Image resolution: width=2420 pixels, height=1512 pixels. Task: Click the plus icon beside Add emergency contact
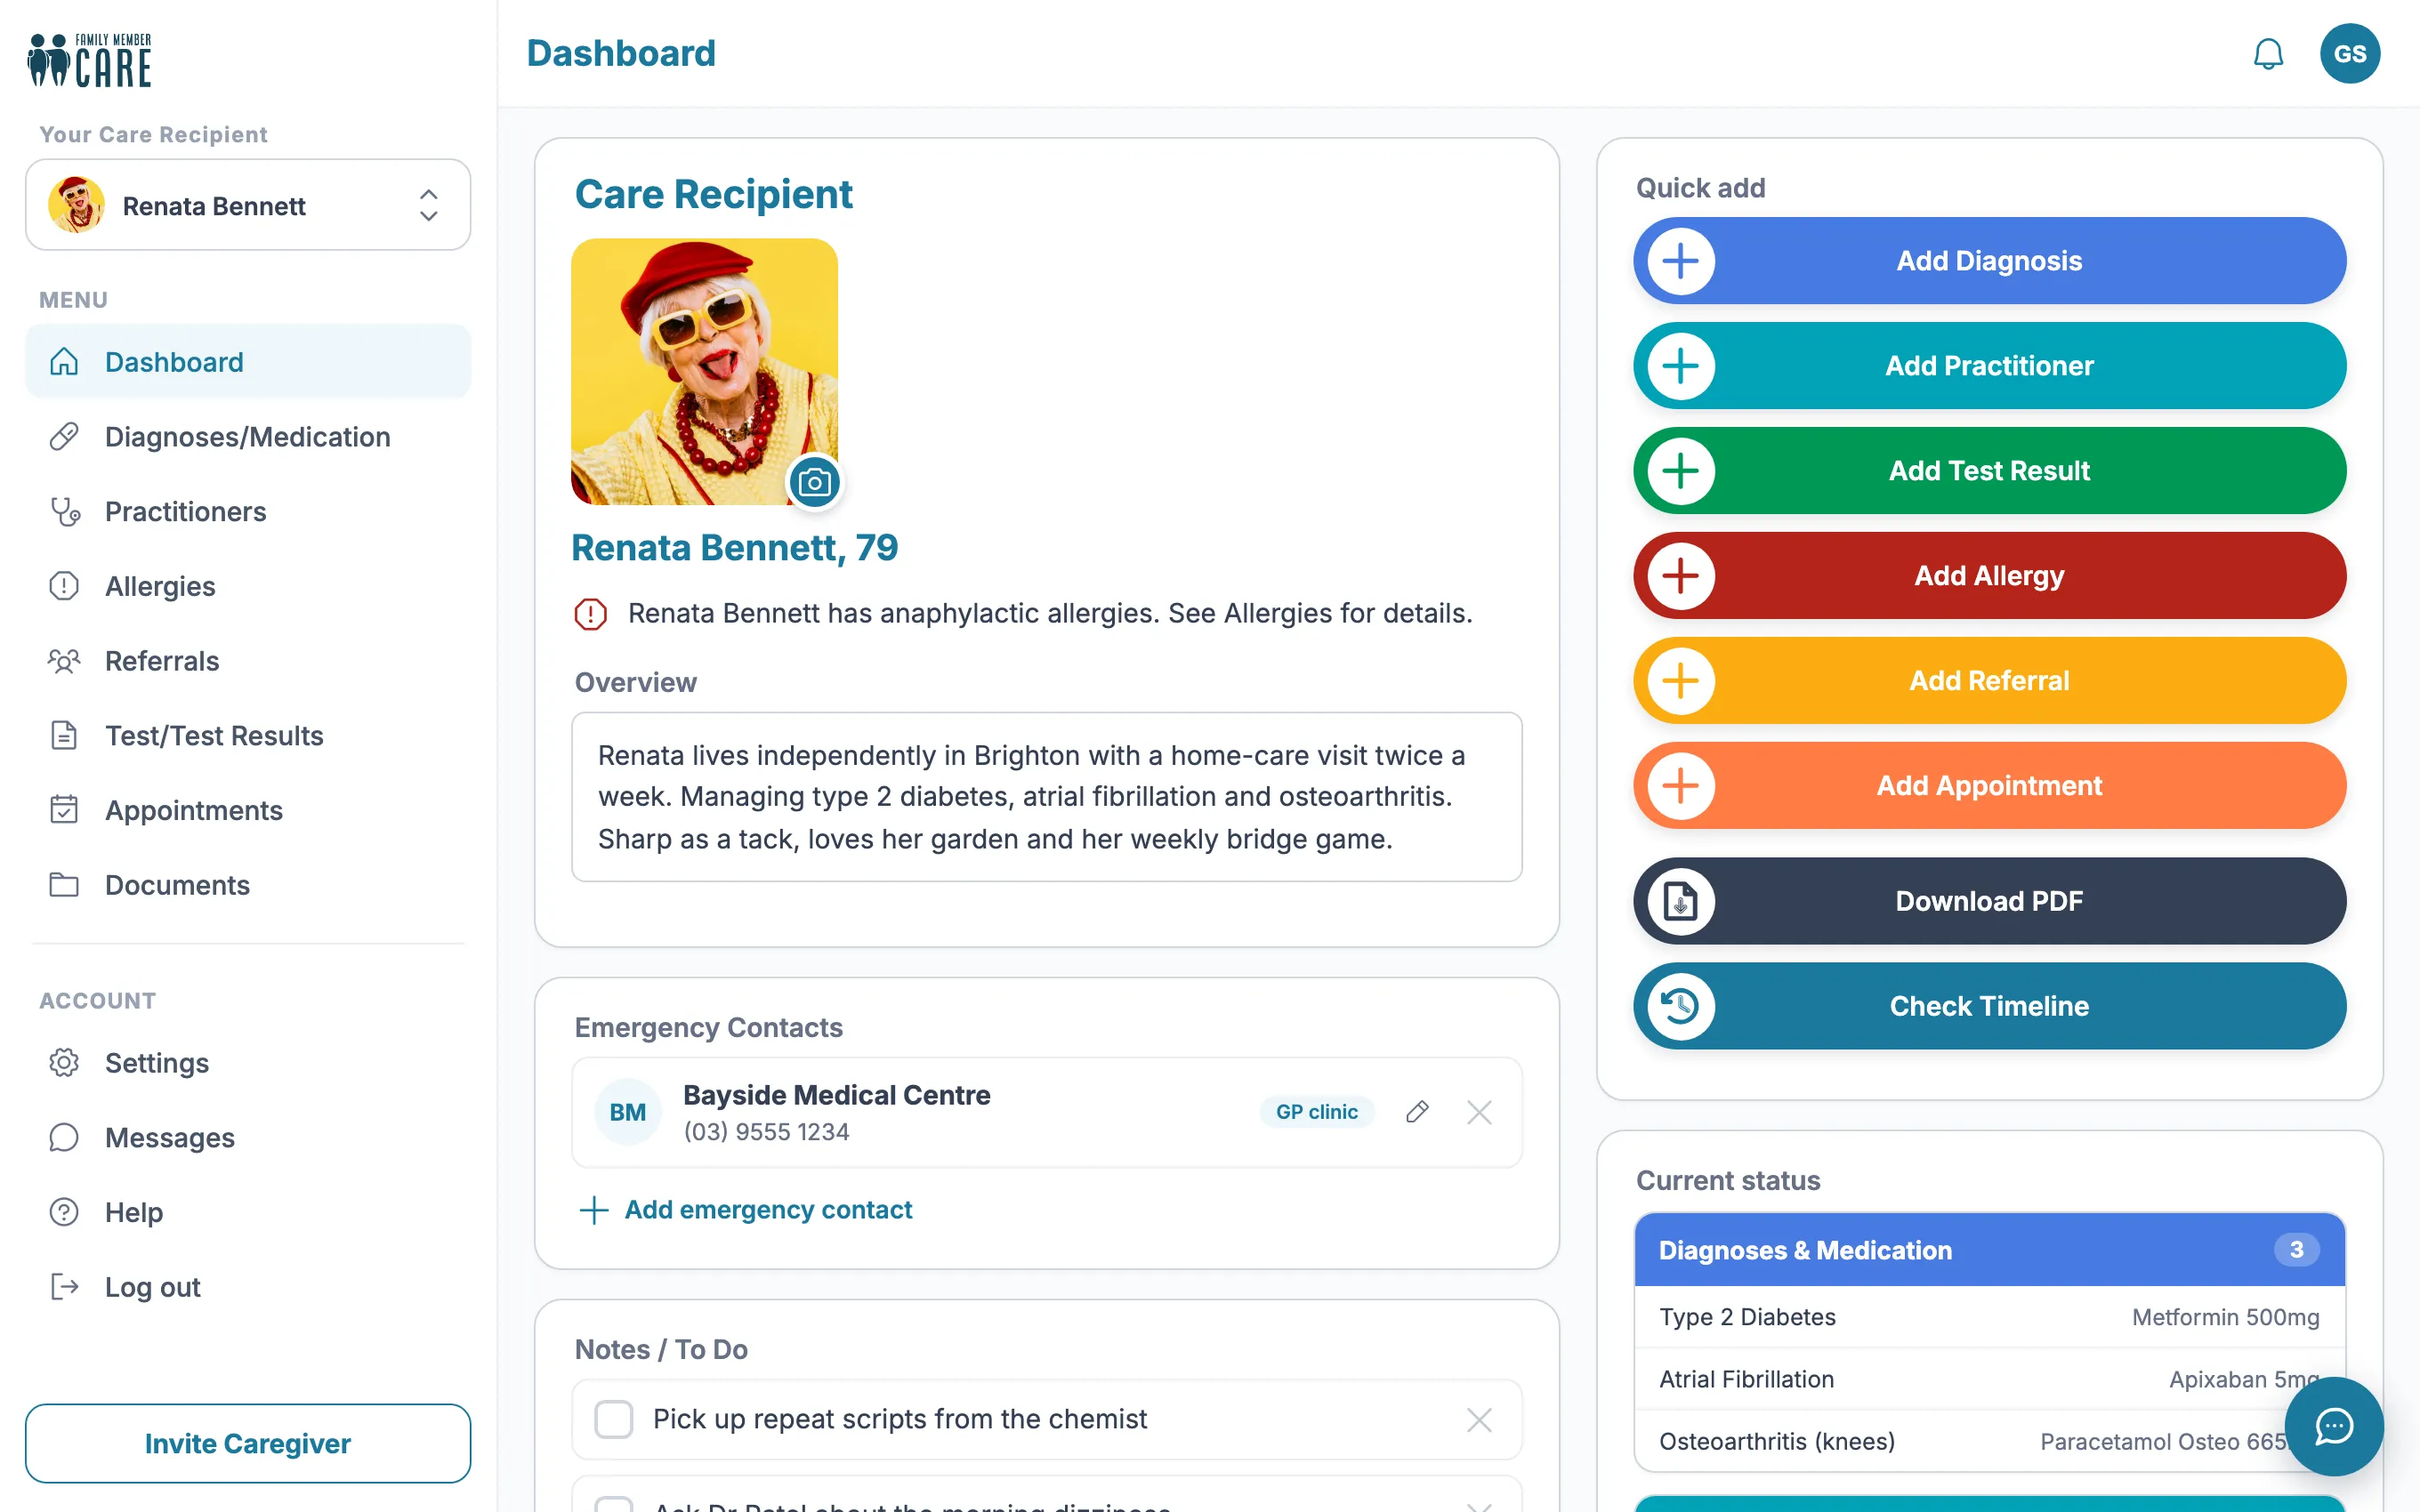coord(593,1210)
